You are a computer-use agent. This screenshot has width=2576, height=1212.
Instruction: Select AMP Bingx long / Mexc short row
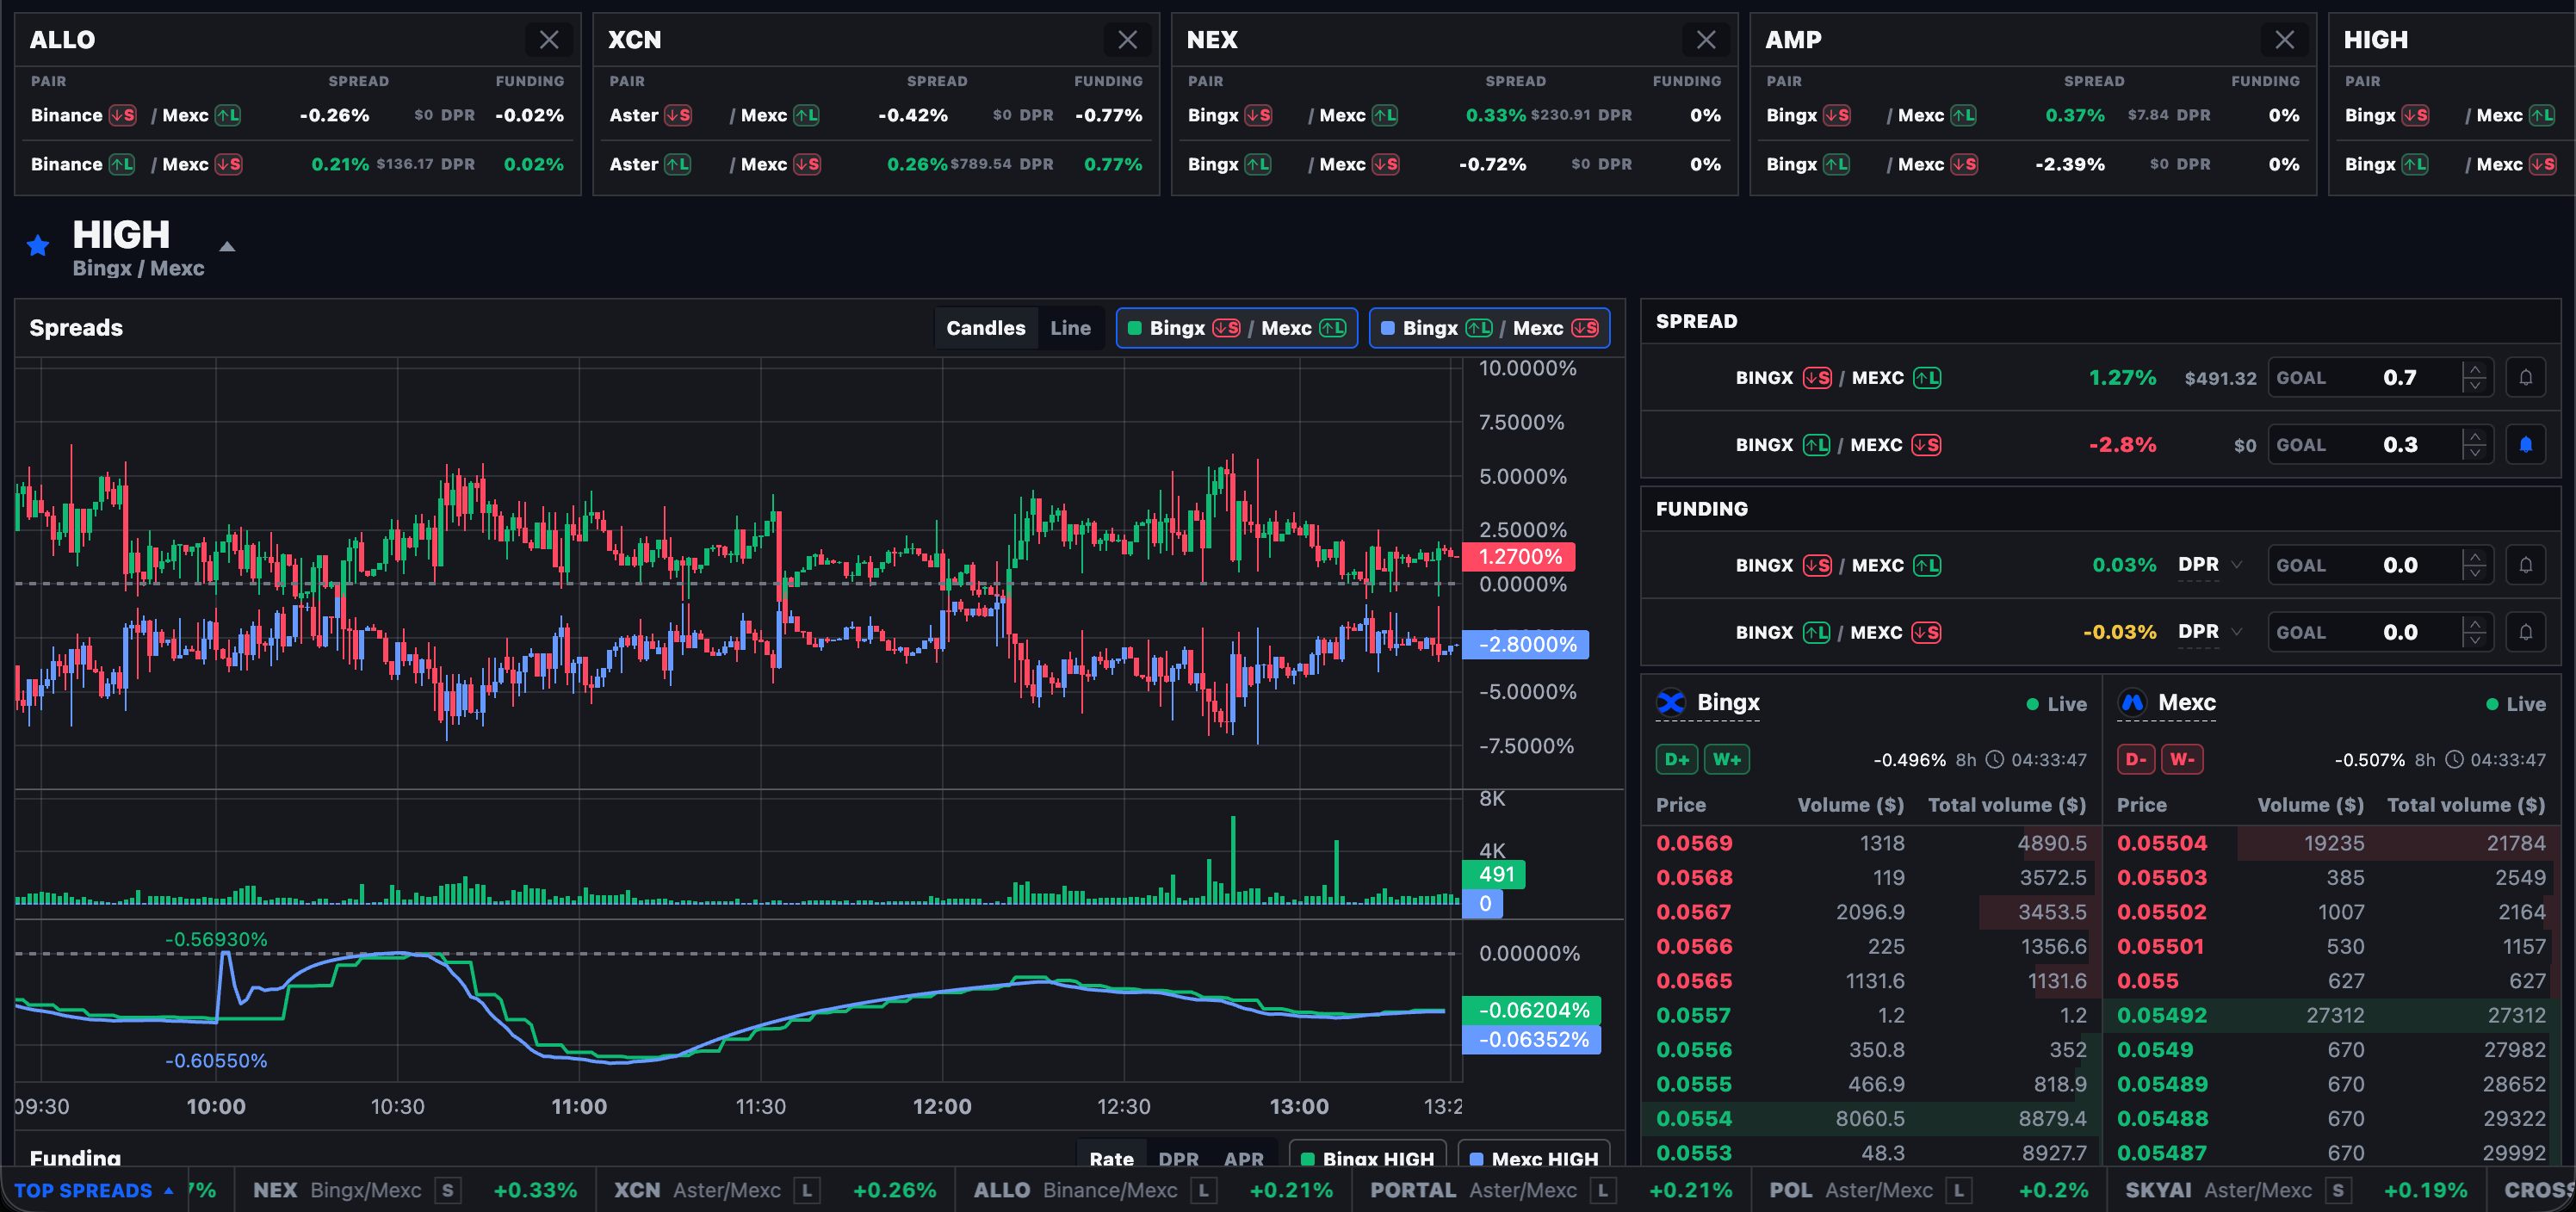click(x=2032, y=164)
